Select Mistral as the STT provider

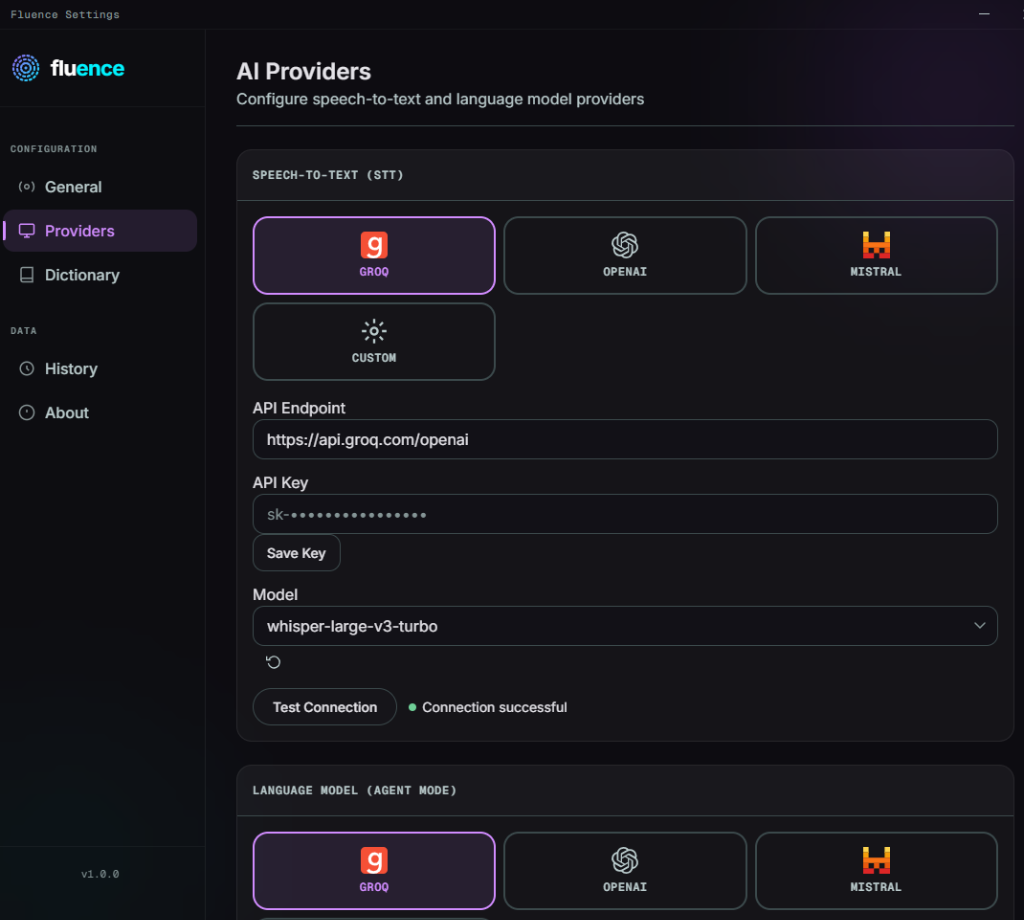[x=876, y=255]
